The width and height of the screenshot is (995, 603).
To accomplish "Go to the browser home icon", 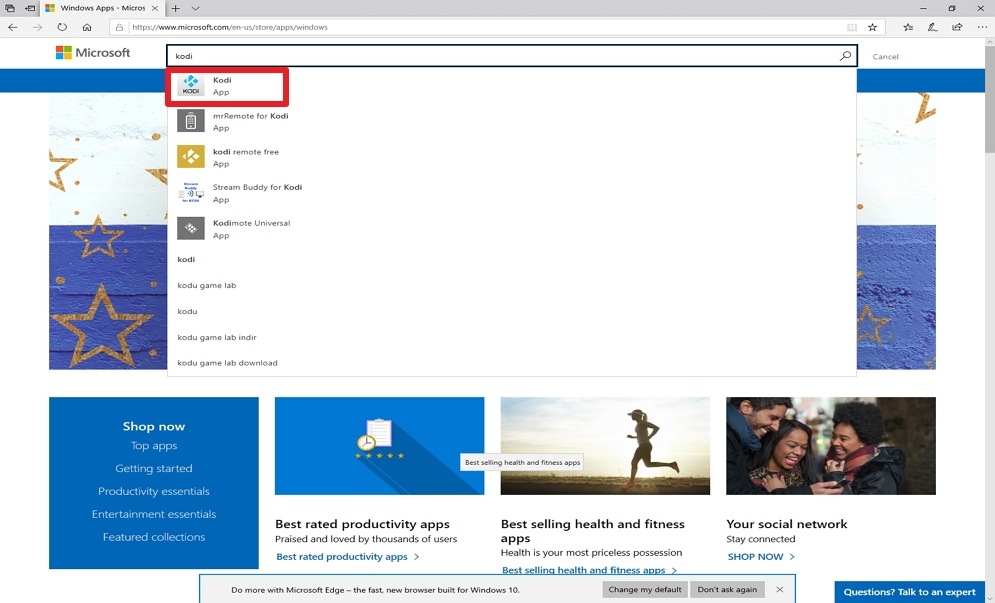I will (87, 27).
